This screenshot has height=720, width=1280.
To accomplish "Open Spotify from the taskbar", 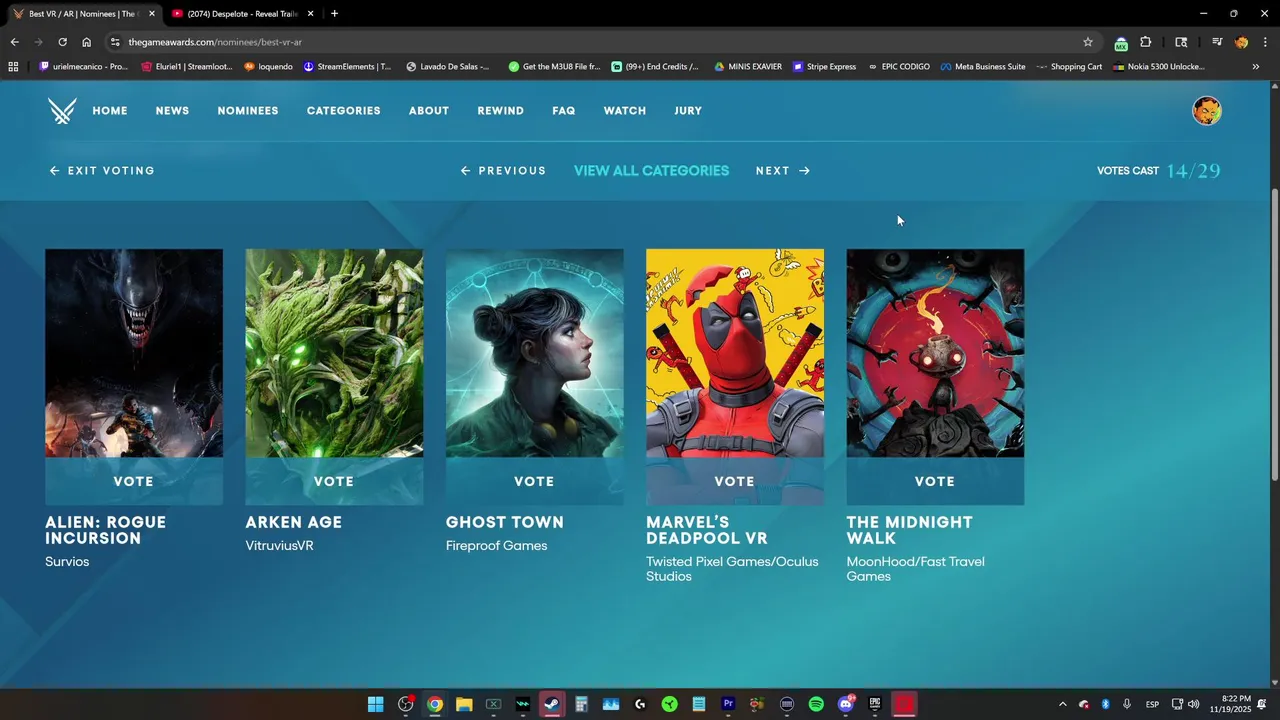I will tap(816, 704).
